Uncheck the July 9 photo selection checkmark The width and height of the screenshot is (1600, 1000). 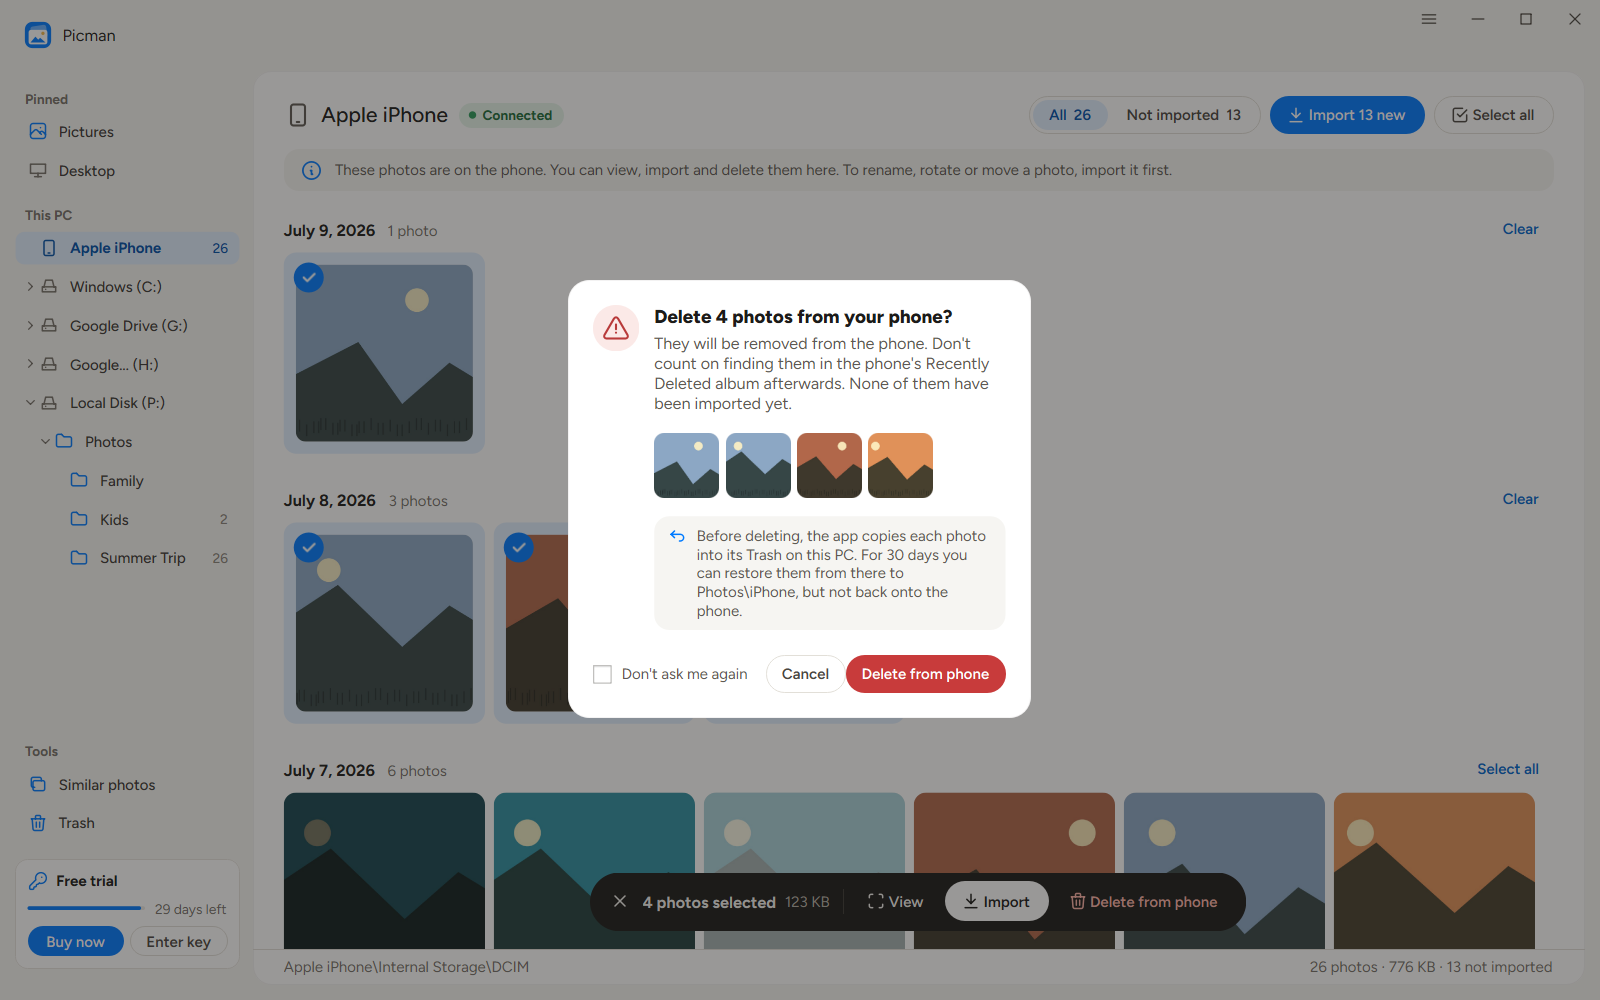(x=309, y=277)
